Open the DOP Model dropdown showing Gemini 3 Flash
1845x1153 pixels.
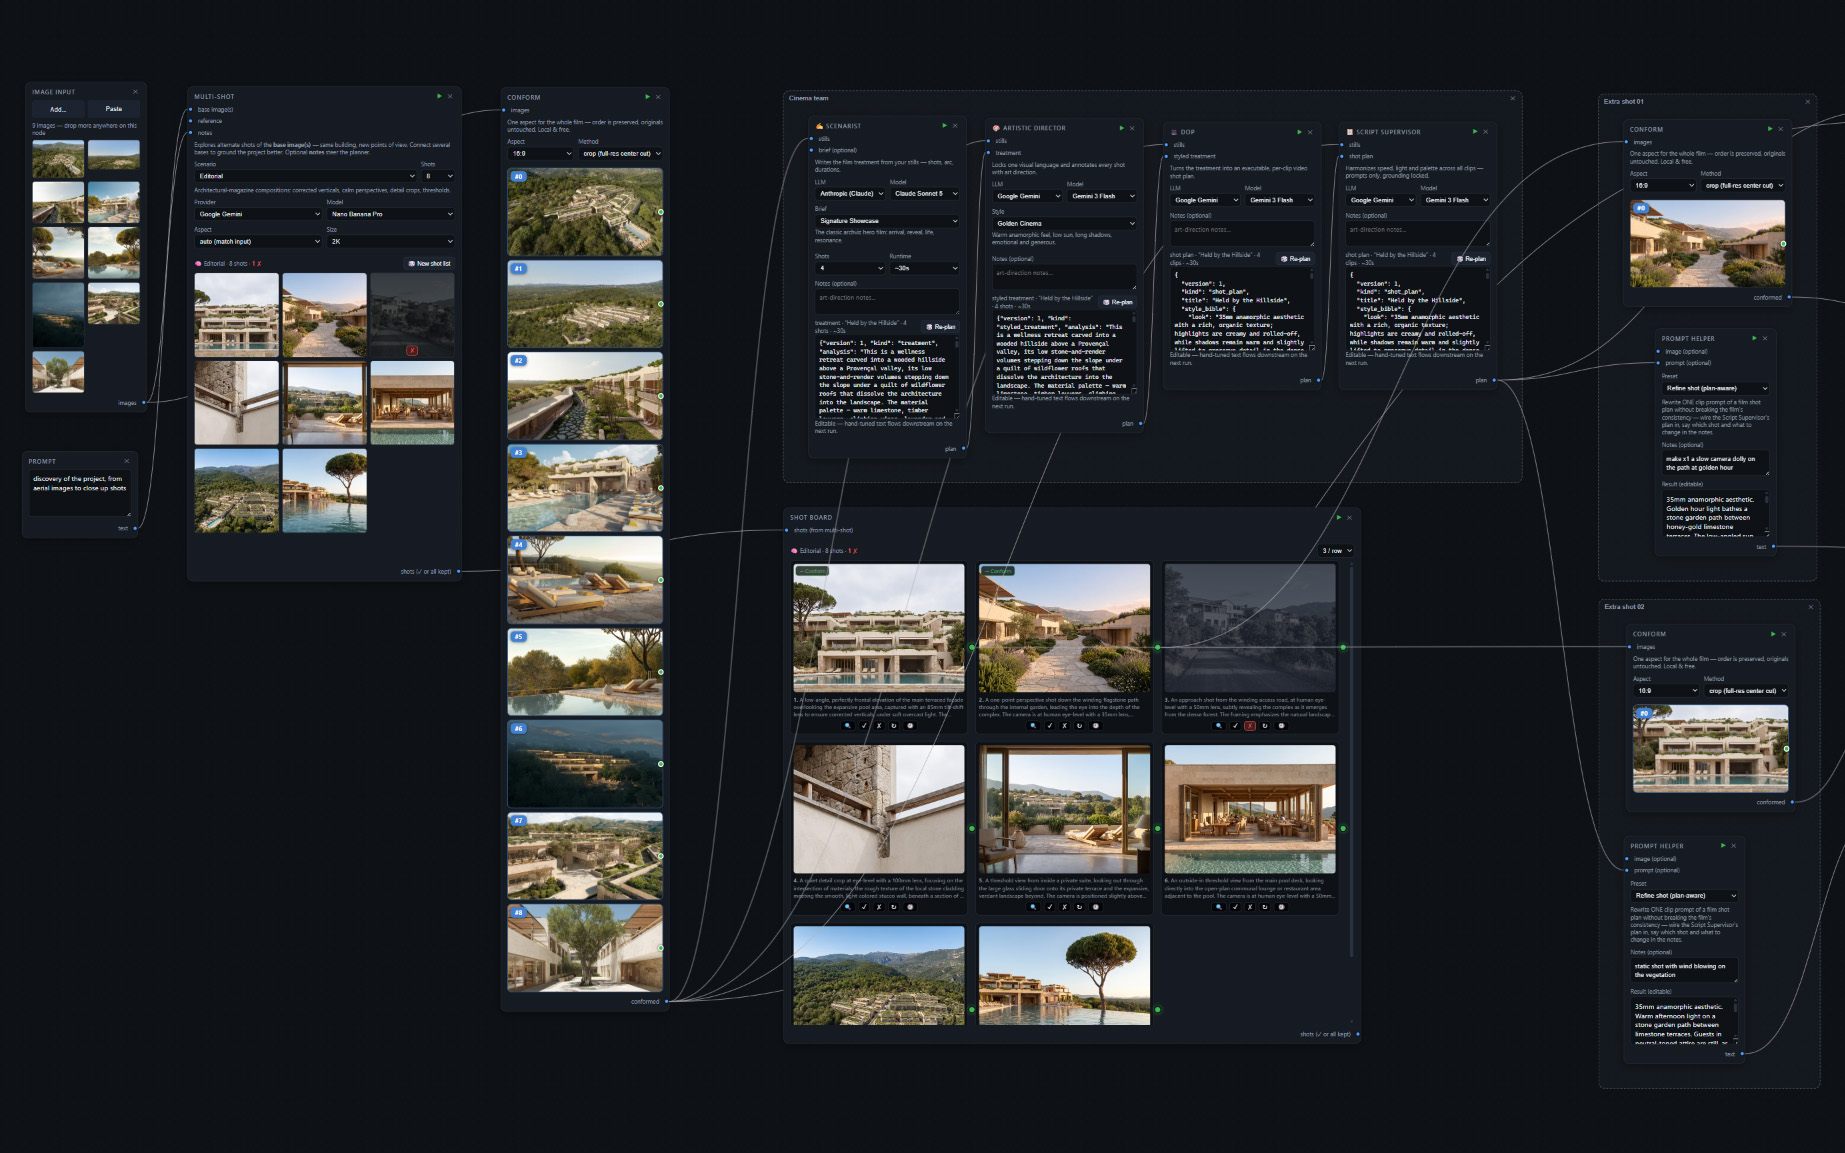tap(1279, 200)
